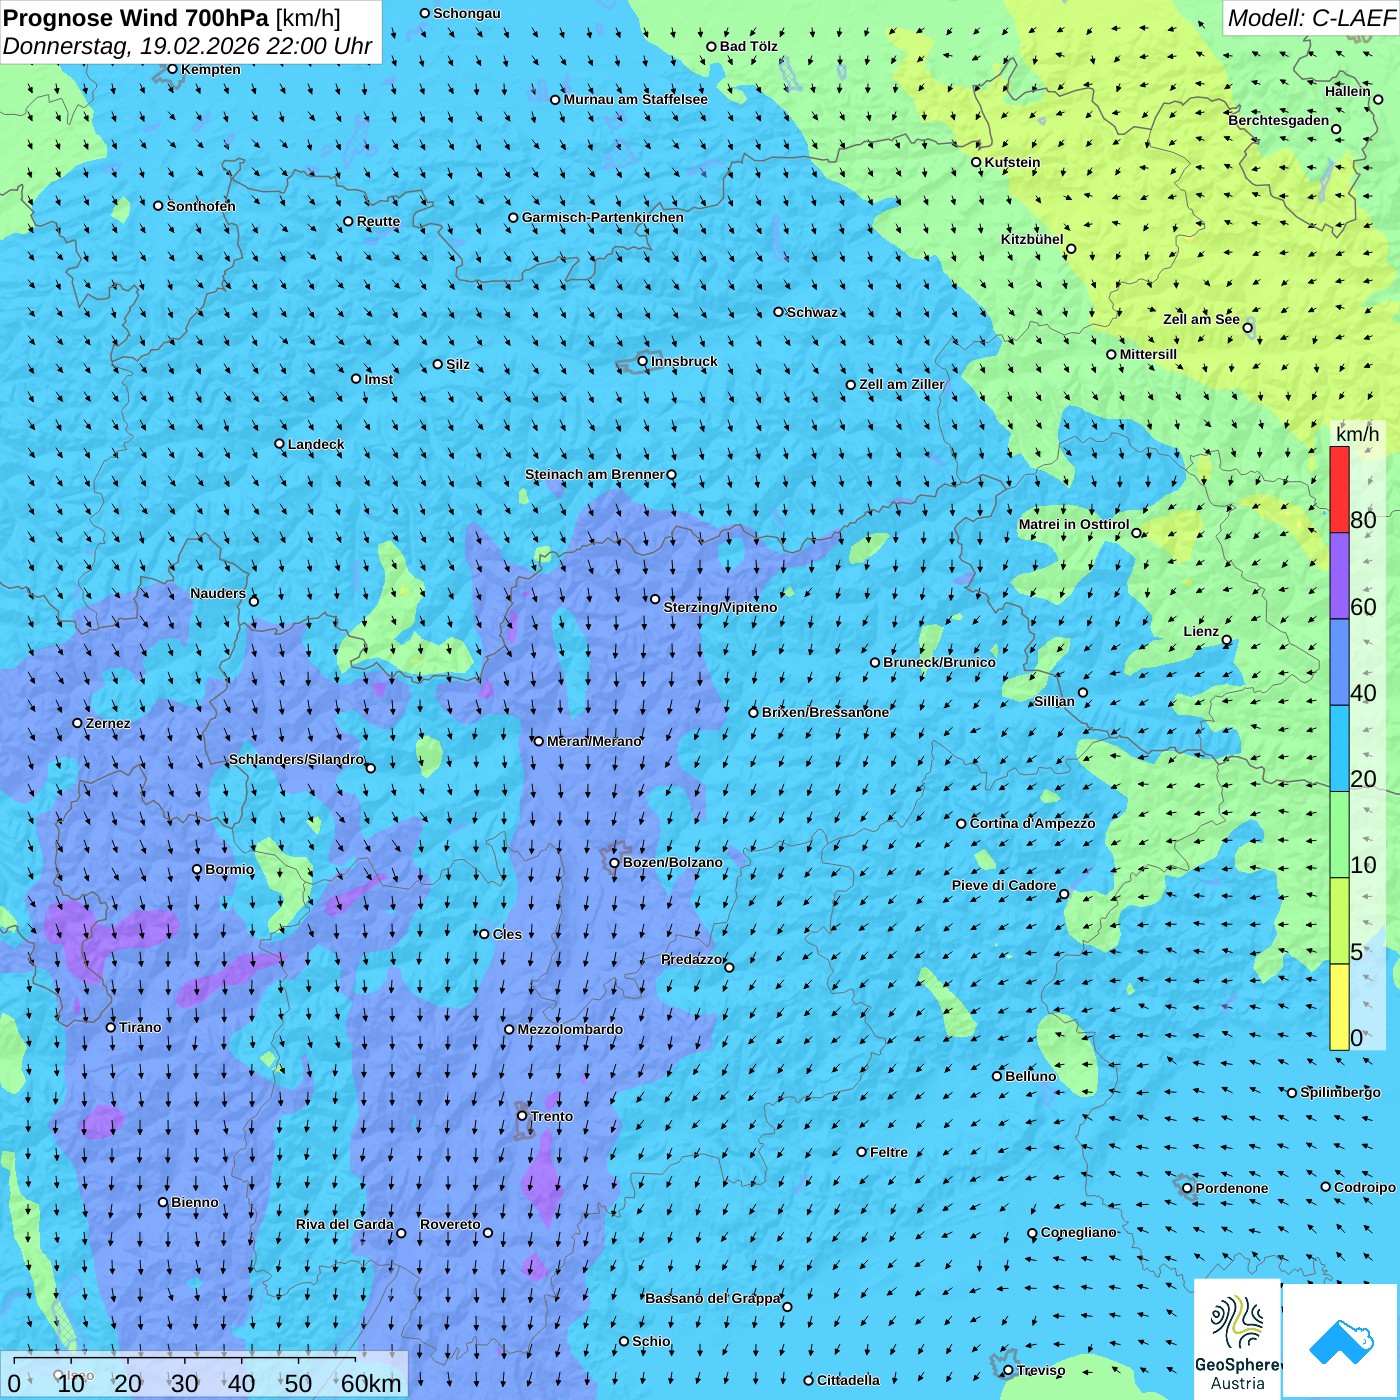Select the Landeck town label

(x=316, y=444)
